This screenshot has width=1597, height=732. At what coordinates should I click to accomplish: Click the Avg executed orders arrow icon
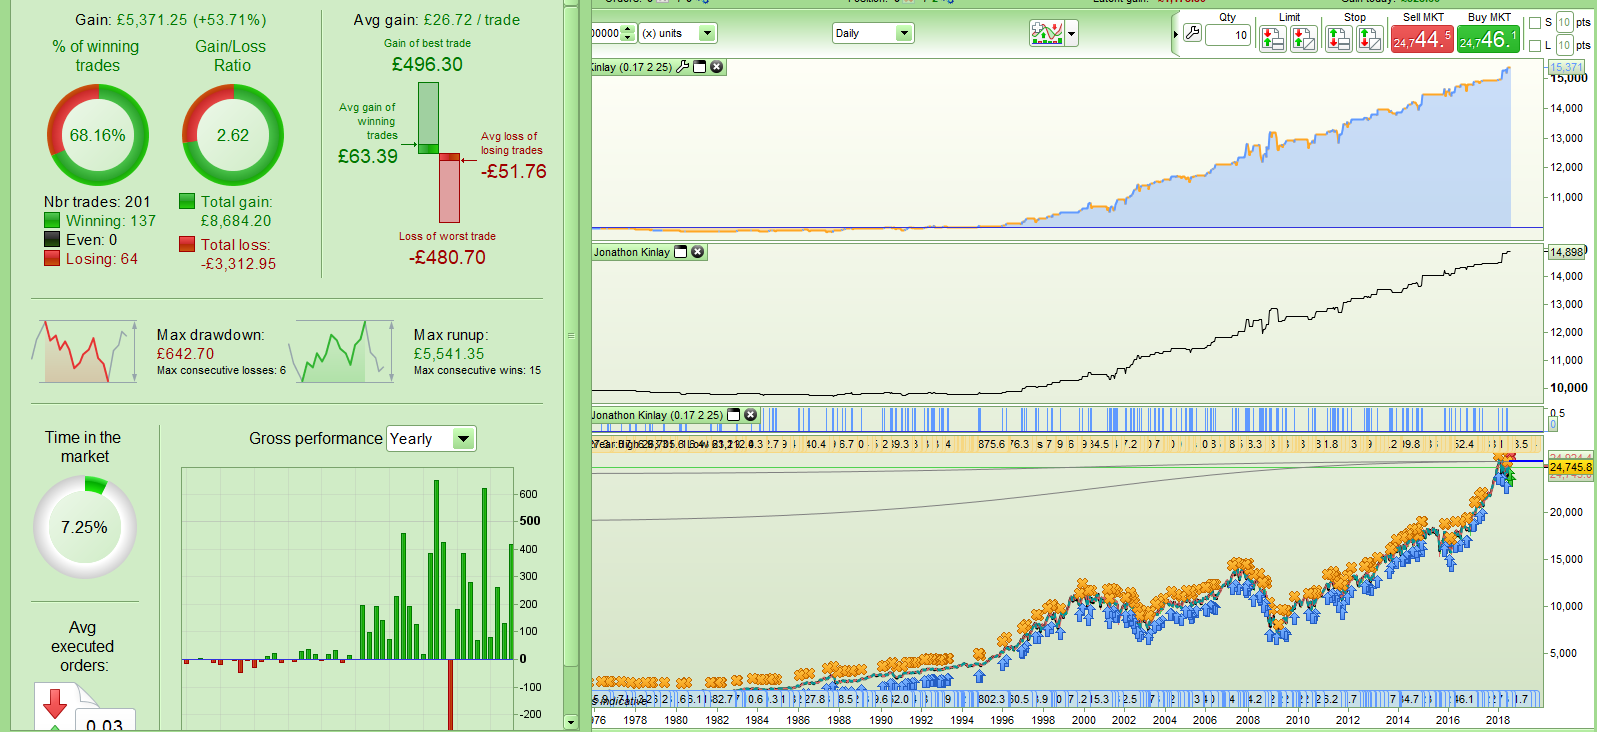(x=55, y=703)
